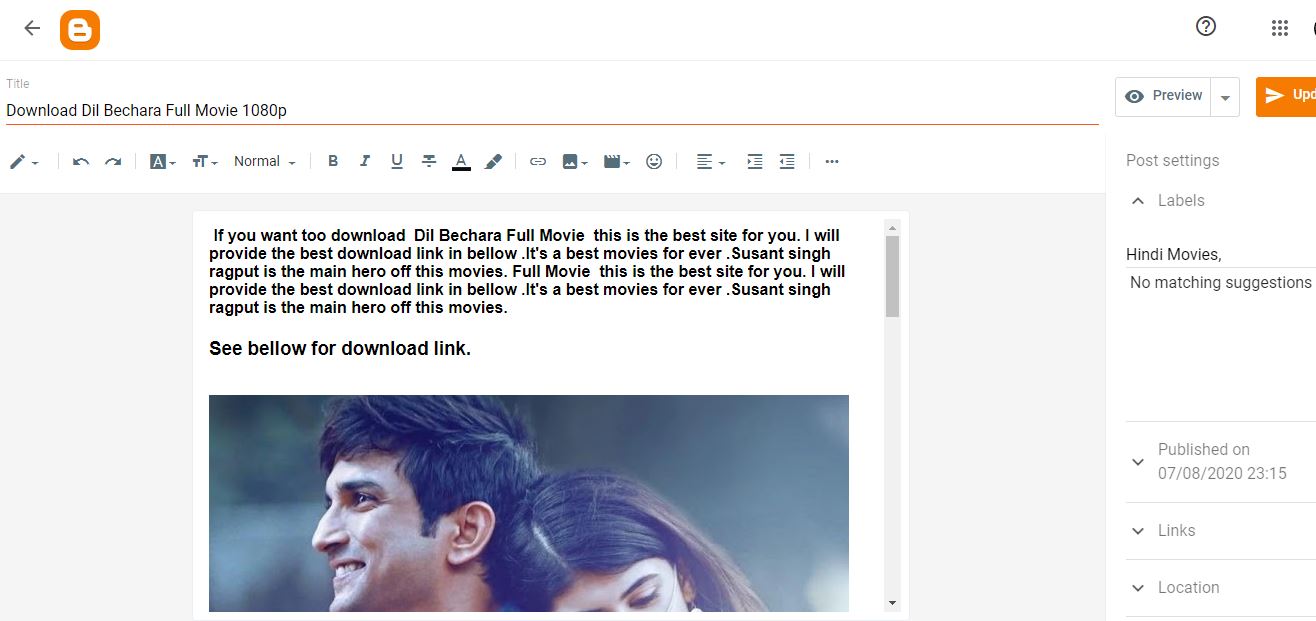Click the orange Blogger logo
Image resolution: width=1316 pixels, height=621 pixels.
pyautogui.click(x=80, y=29)
